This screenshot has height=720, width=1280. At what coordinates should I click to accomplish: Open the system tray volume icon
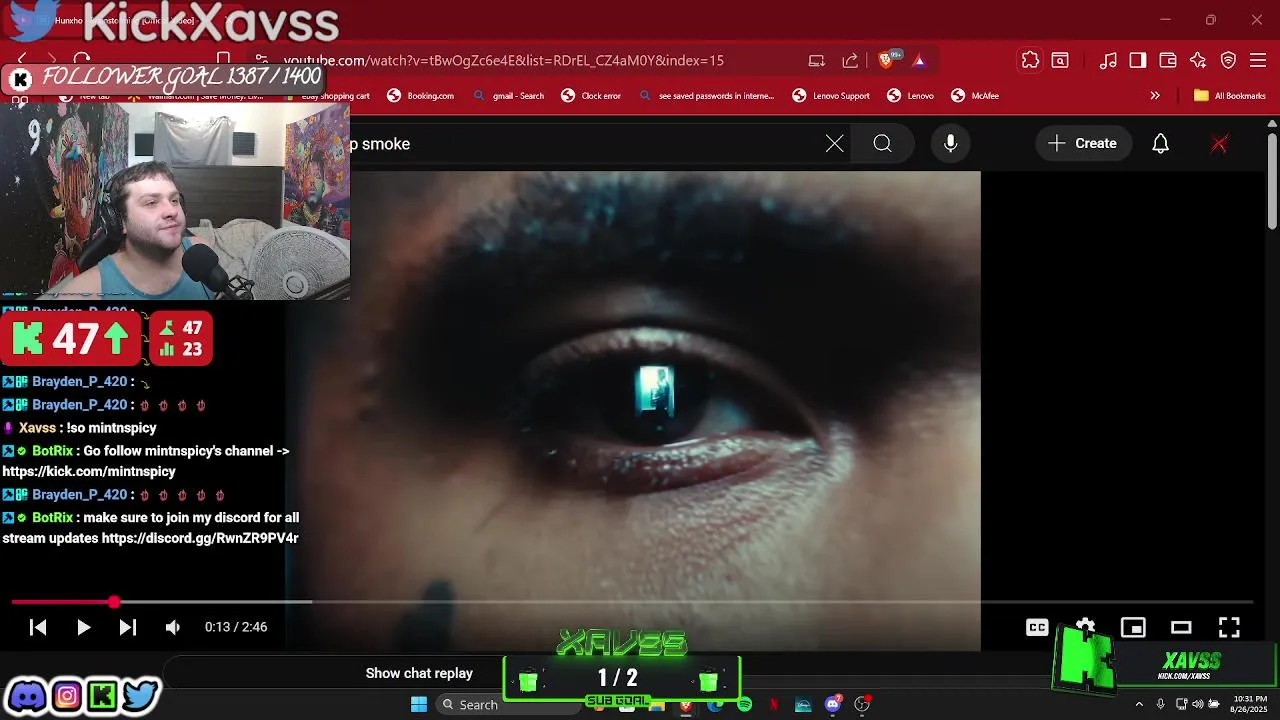[x=1197, y=705]
